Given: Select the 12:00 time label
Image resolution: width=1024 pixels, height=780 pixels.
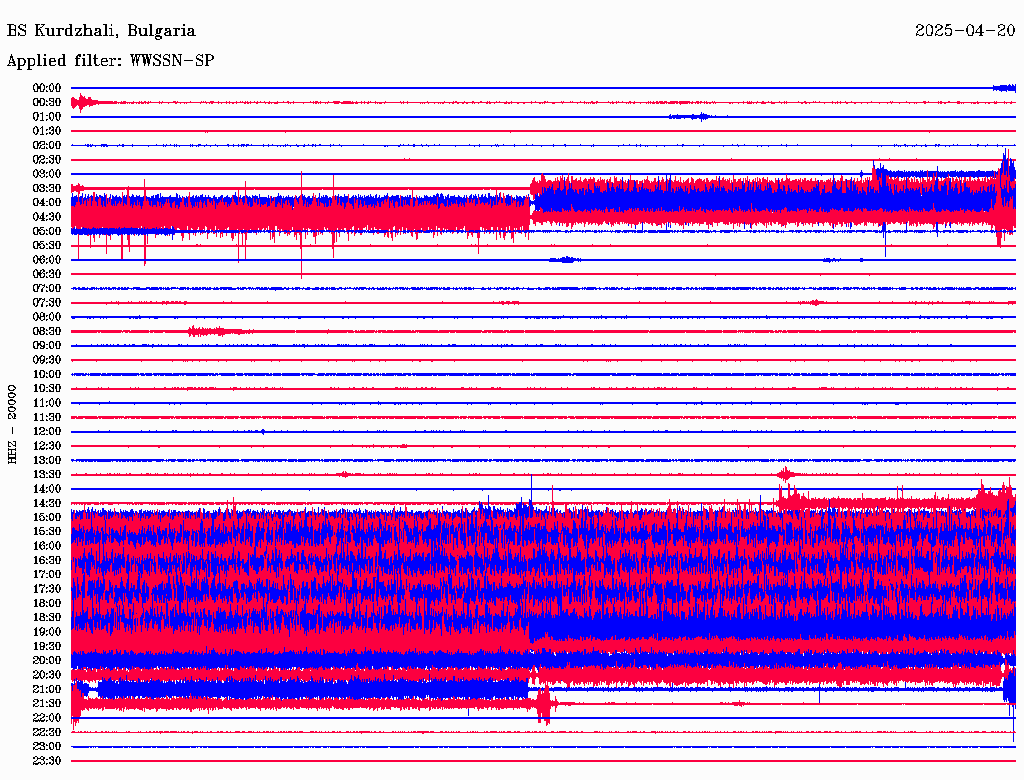Looking at the screenshot, I should 47,431.
